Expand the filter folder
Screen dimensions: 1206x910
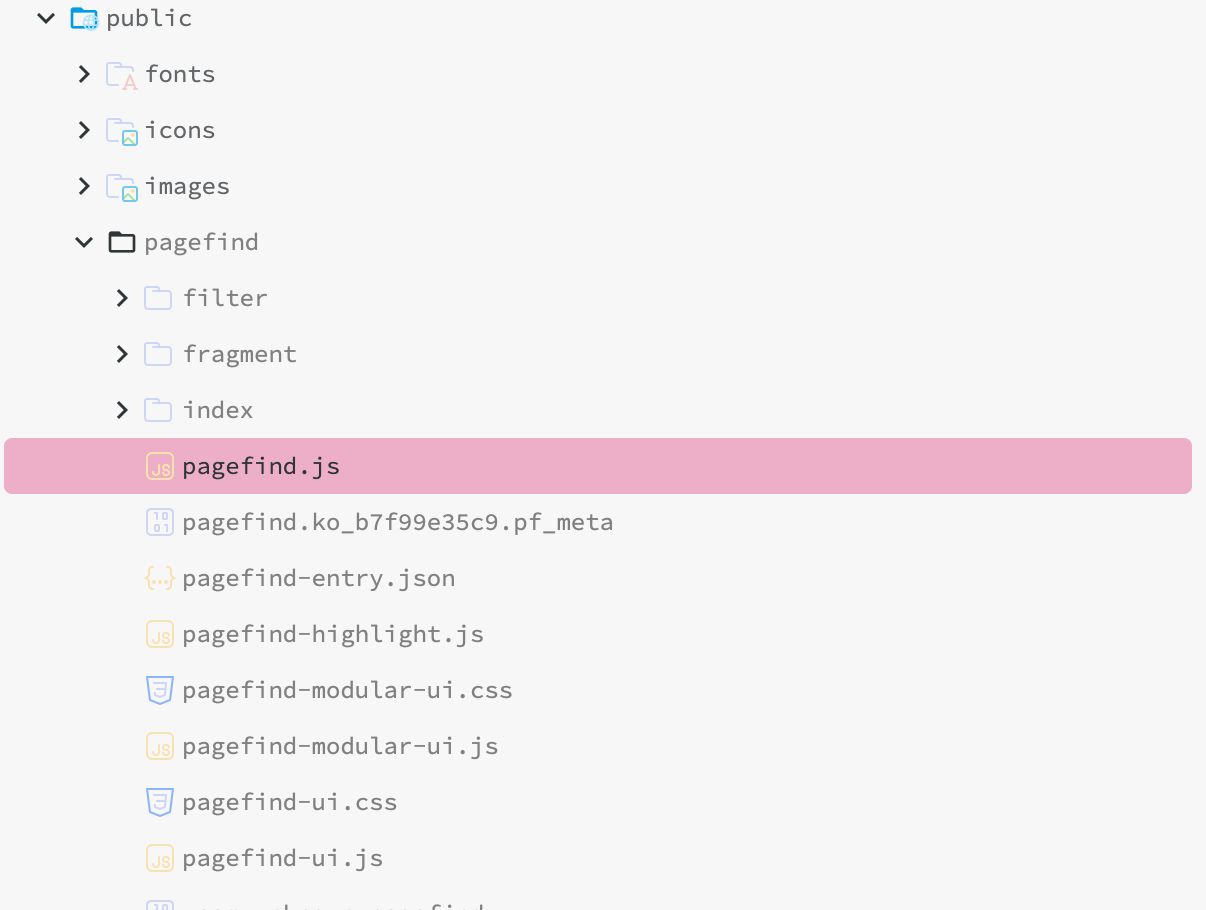tap(122, 298)
